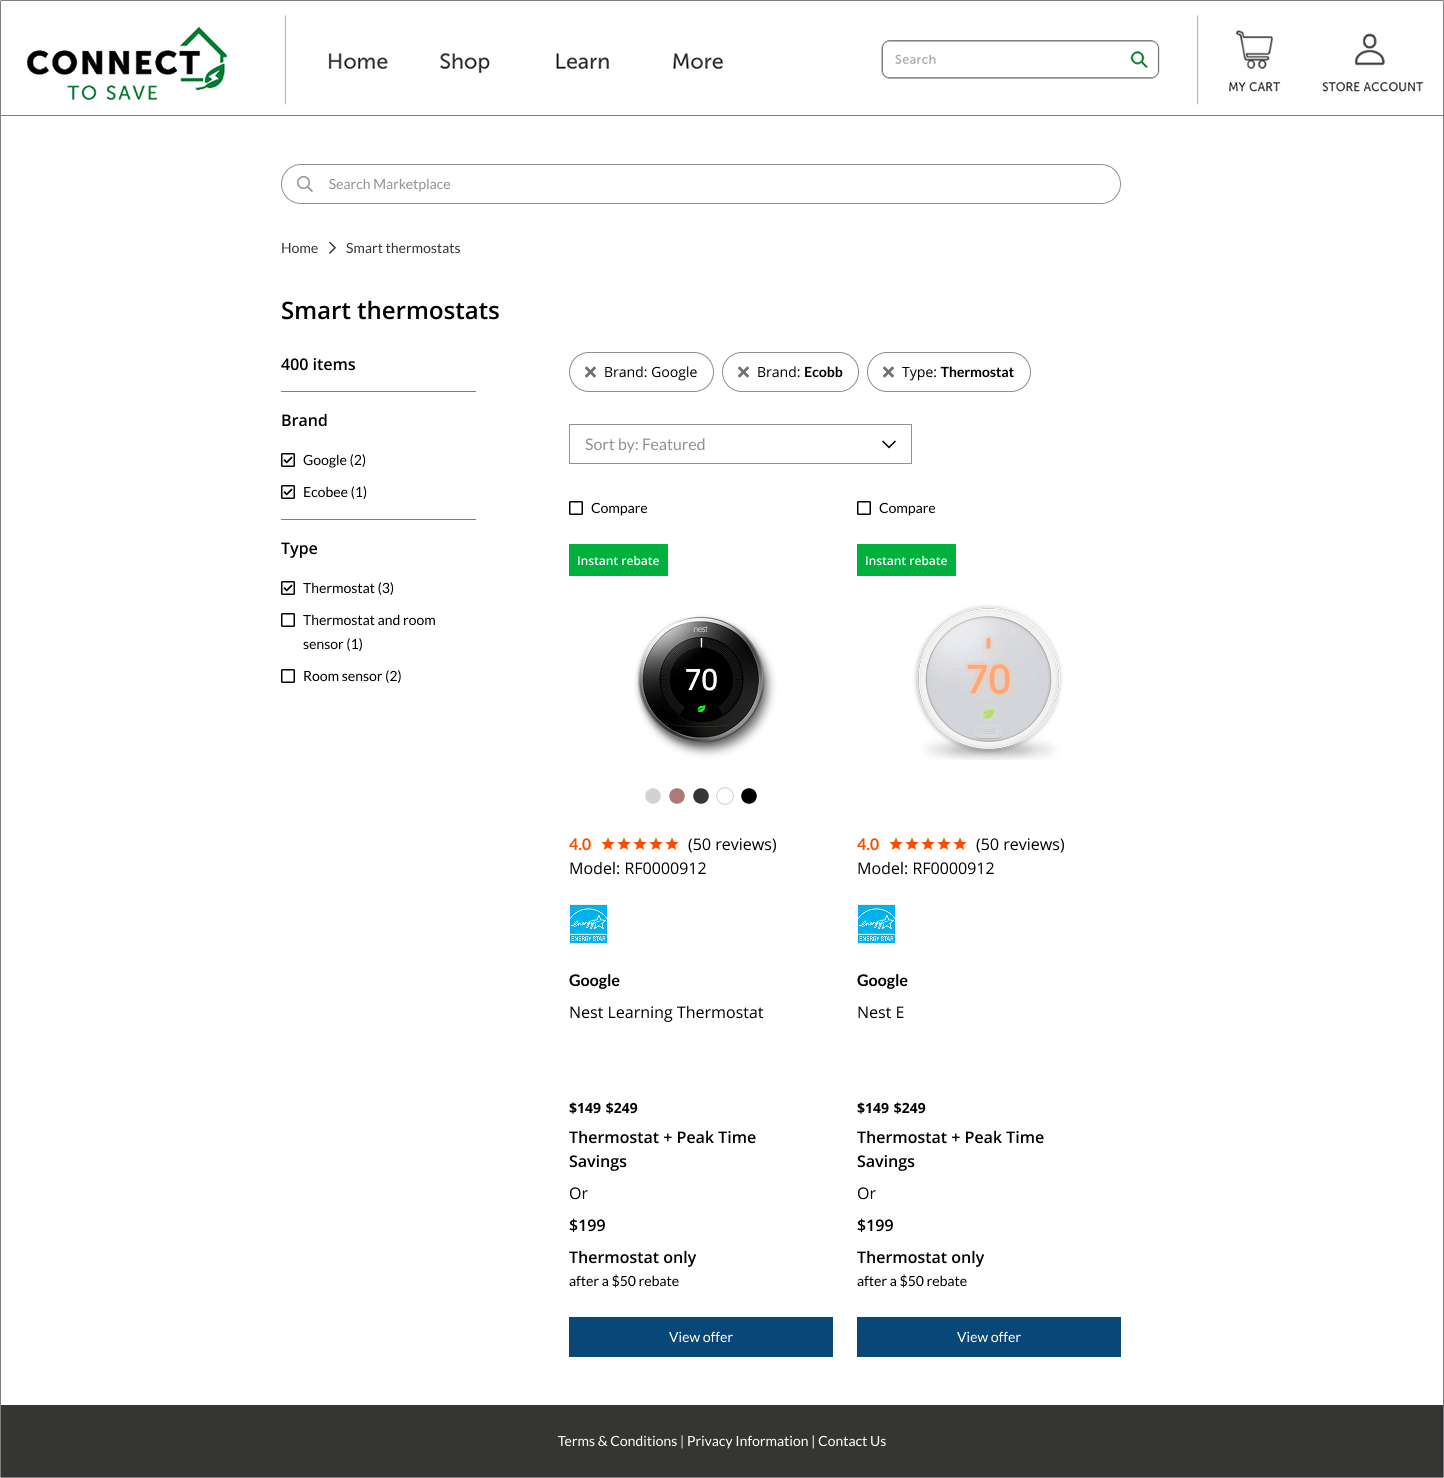The width and height of the screenshot is (1444, 1478).
Task: Click Instant rebate badge on Nest Learning Thermostat
Action: pyautogui.click(x=618, y=560)
